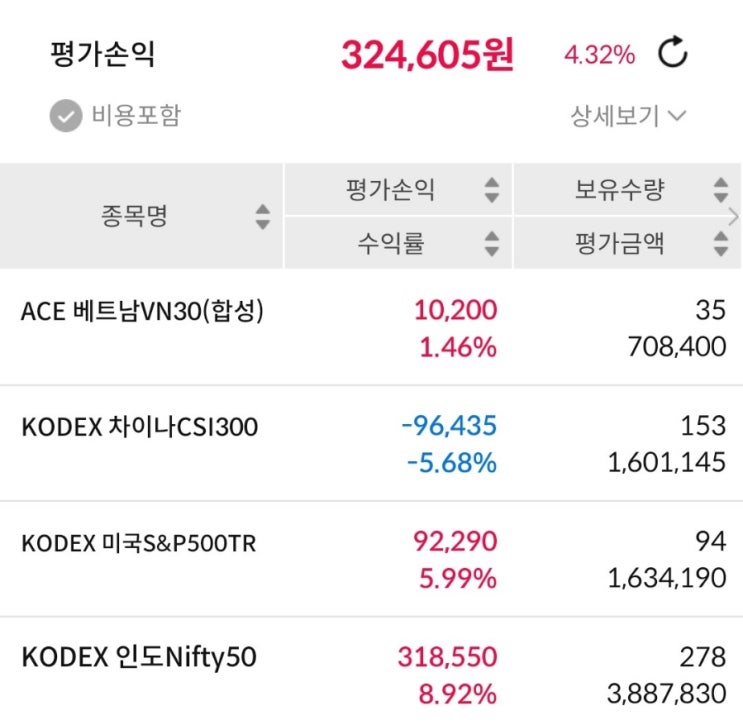Select the 324,605원 total profit figure
This screenshot has width=743, height=725.
(x=427, y=54)
